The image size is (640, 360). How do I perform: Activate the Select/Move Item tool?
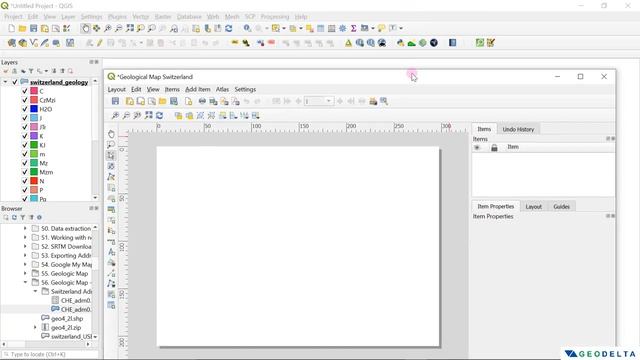(111, 156)
